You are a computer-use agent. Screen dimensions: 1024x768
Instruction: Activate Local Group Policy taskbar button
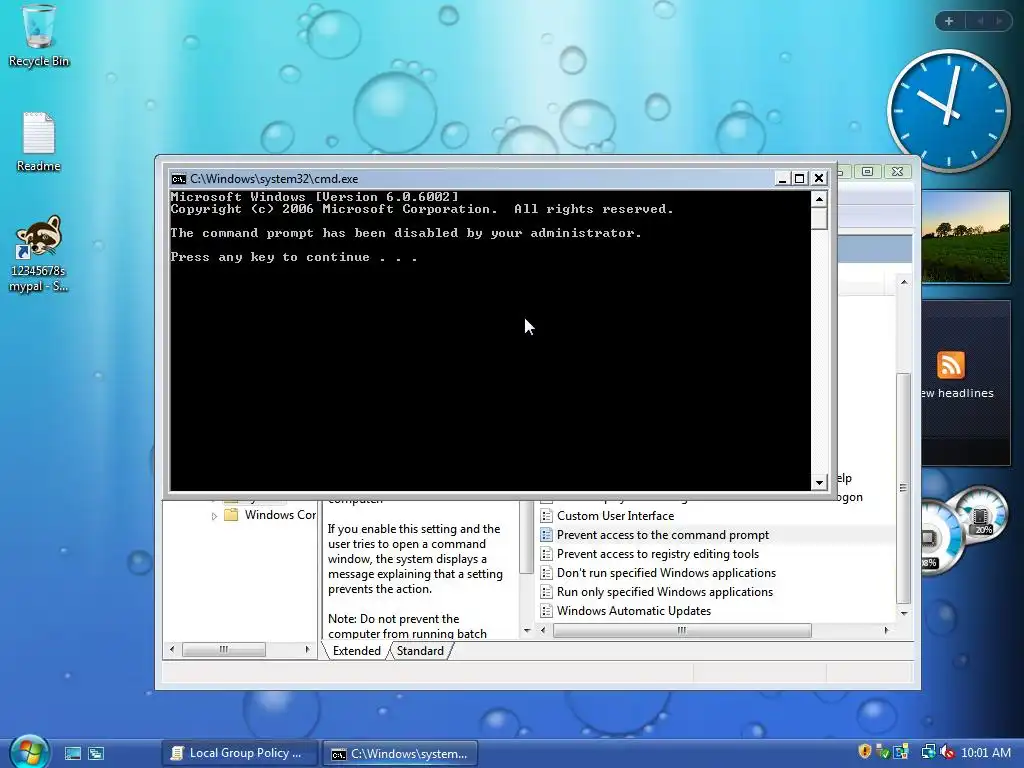pos(239,753)
